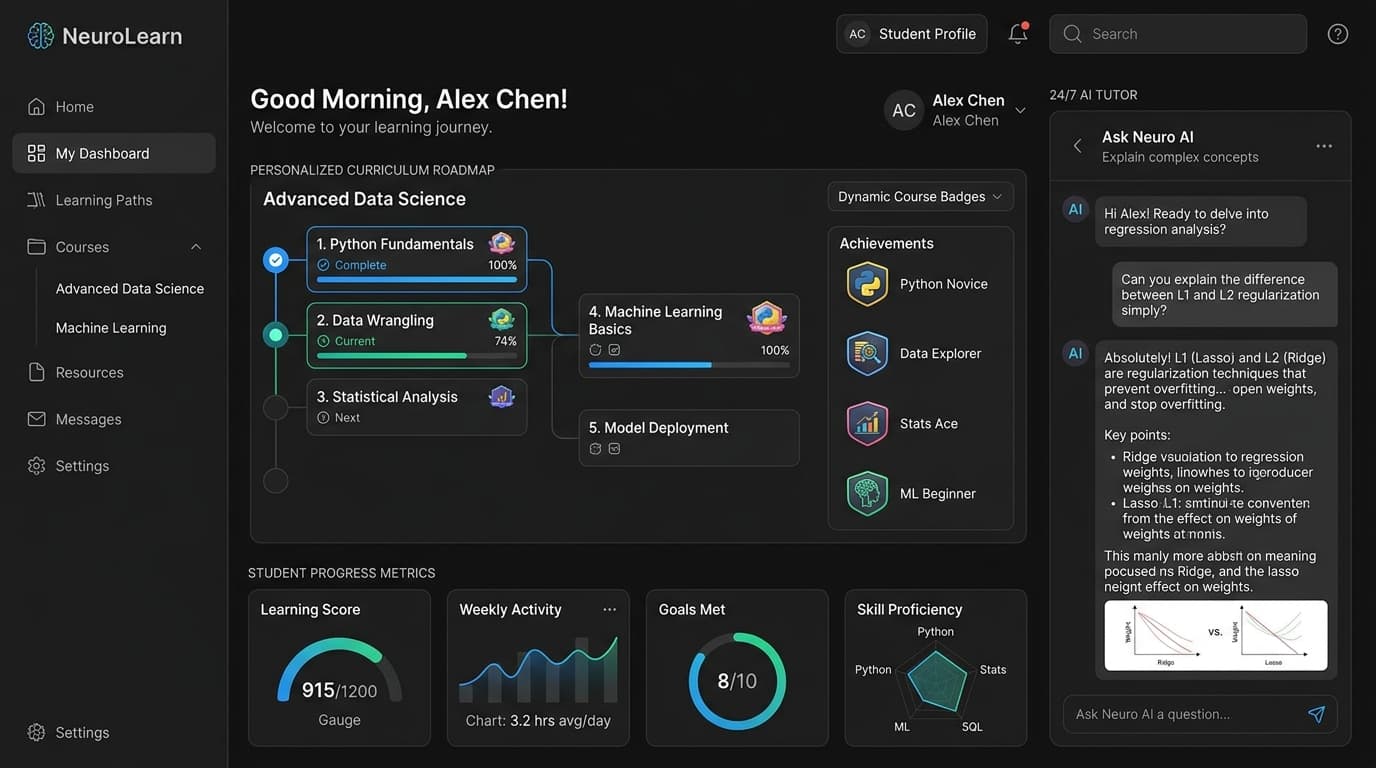This screenshot has width=1376, height=768.
Task: Select My Dashboard in the sidebar
Action: point(114,153)
